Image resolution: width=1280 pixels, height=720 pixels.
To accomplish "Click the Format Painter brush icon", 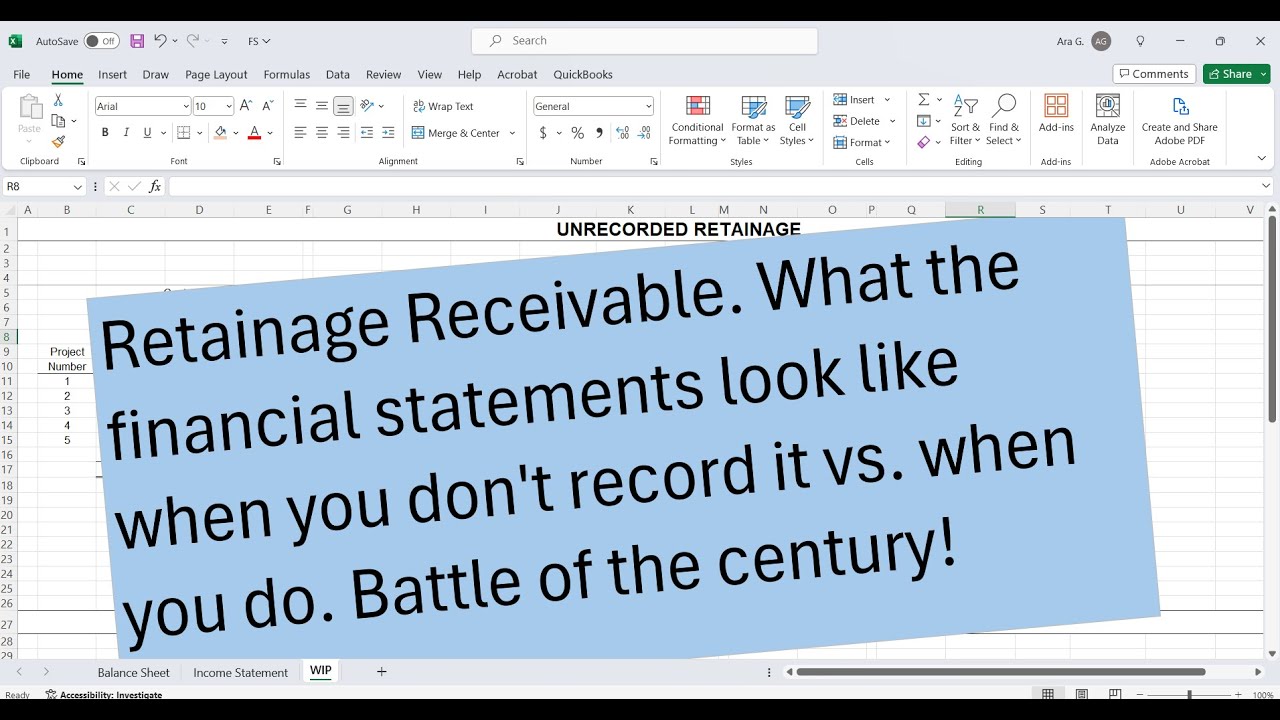I will (58, 142).
